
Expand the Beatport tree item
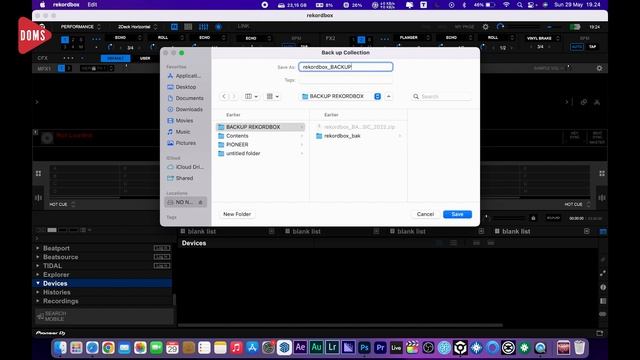tap(38, 248)
